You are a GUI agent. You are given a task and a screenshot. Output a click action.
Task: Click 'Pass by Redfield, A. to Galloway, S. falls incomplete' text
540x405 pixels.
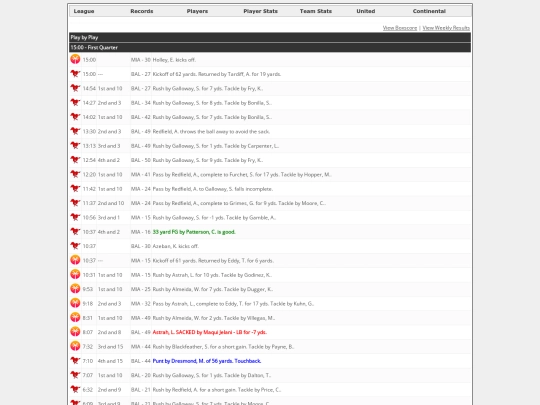point(213,189)
